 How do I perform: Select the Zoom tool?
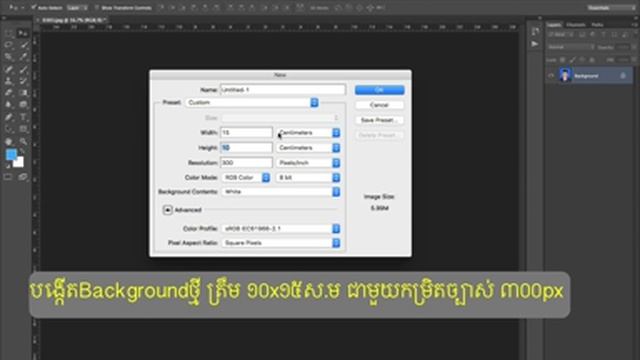click(x=23, y=142)
